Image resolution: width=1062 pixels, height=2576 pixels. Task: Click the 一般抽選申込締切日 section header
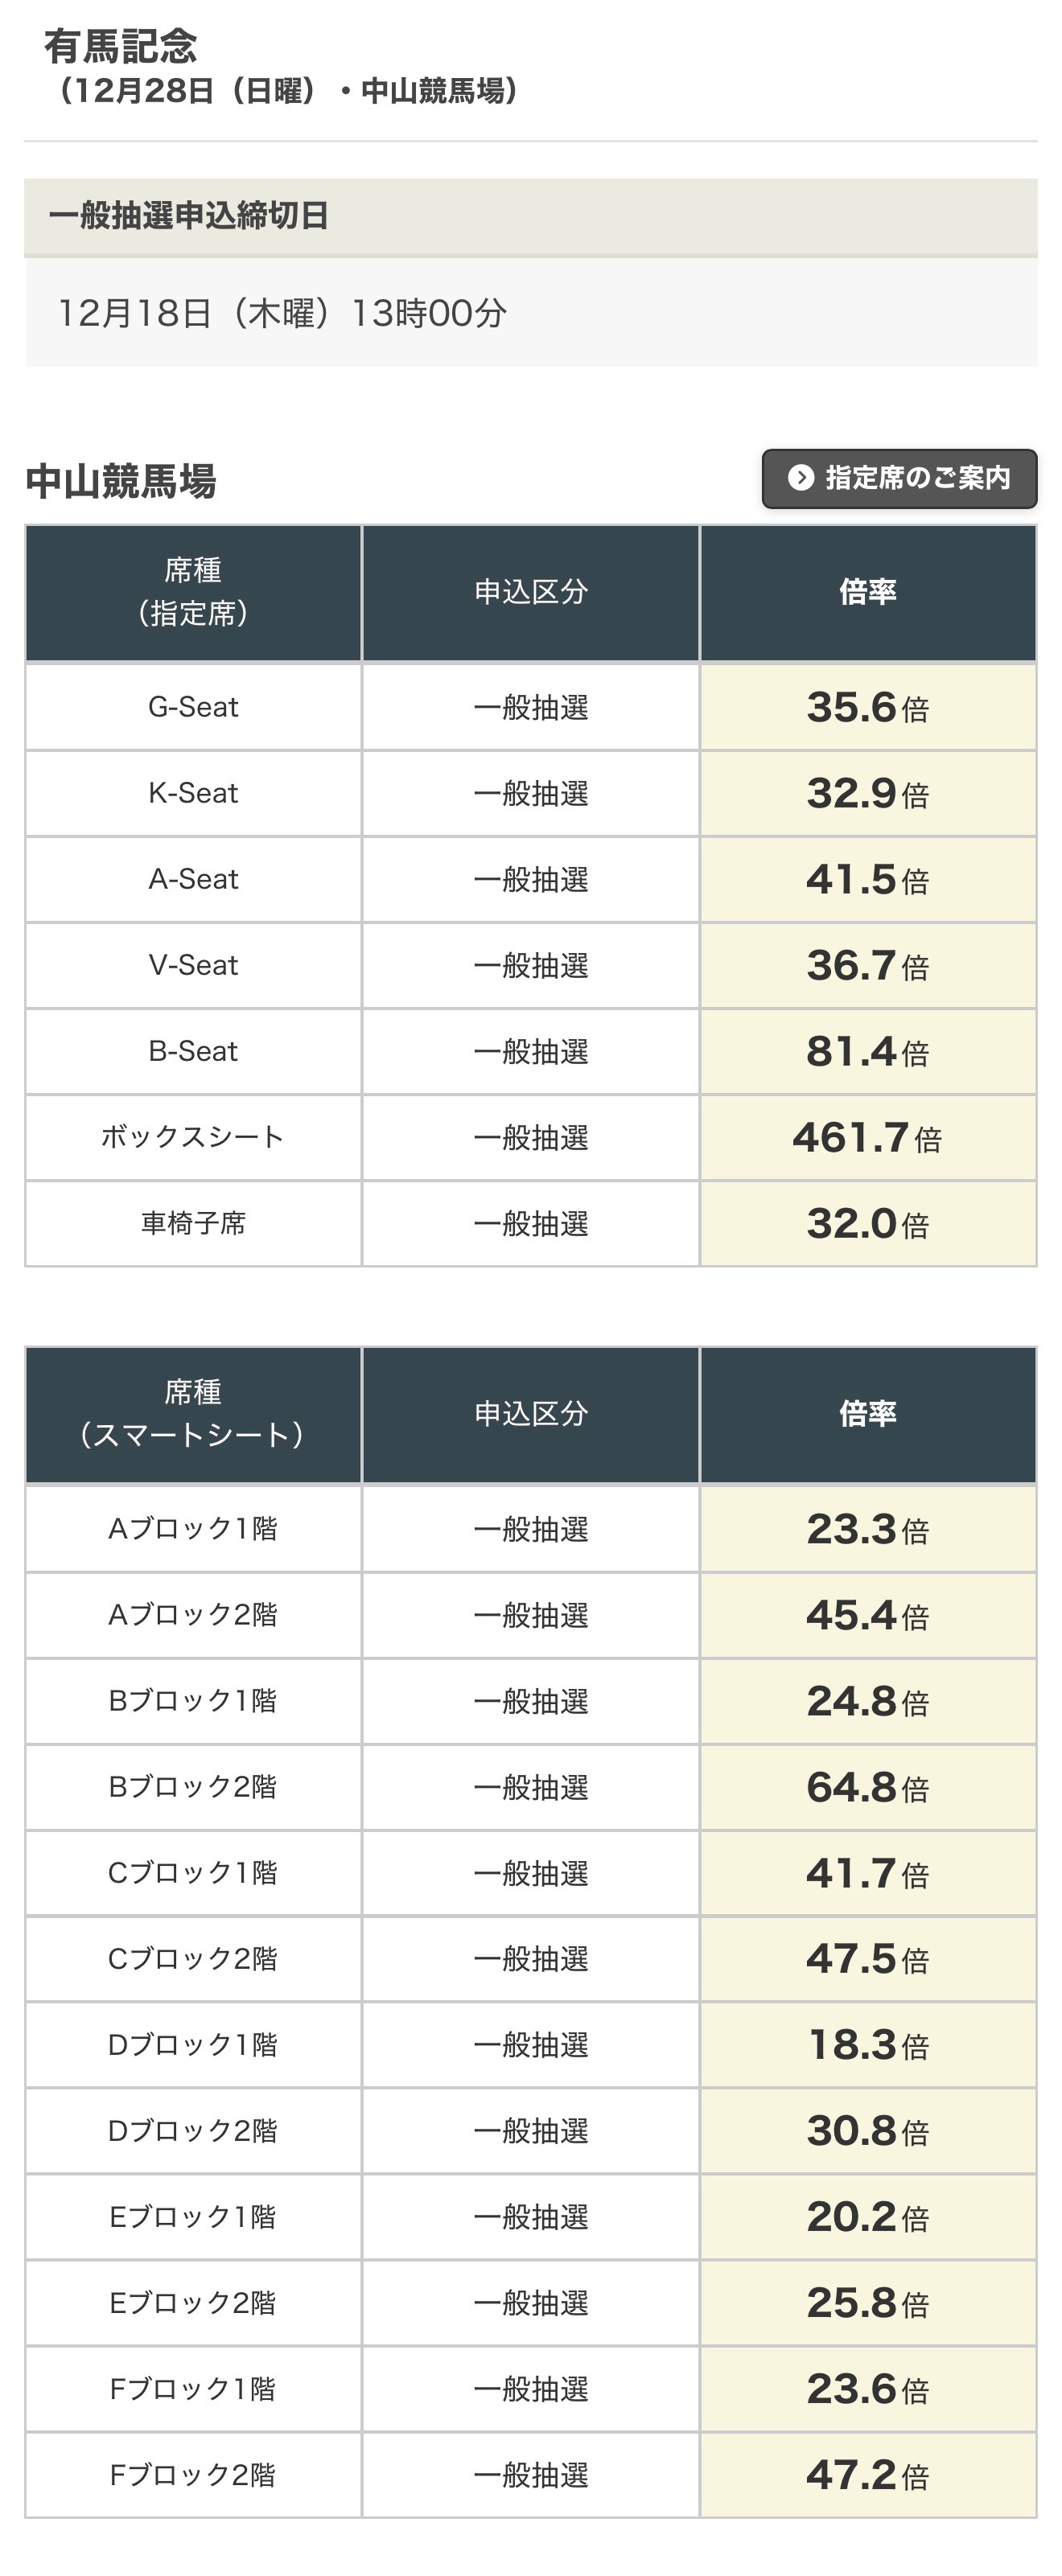(189, 216)
